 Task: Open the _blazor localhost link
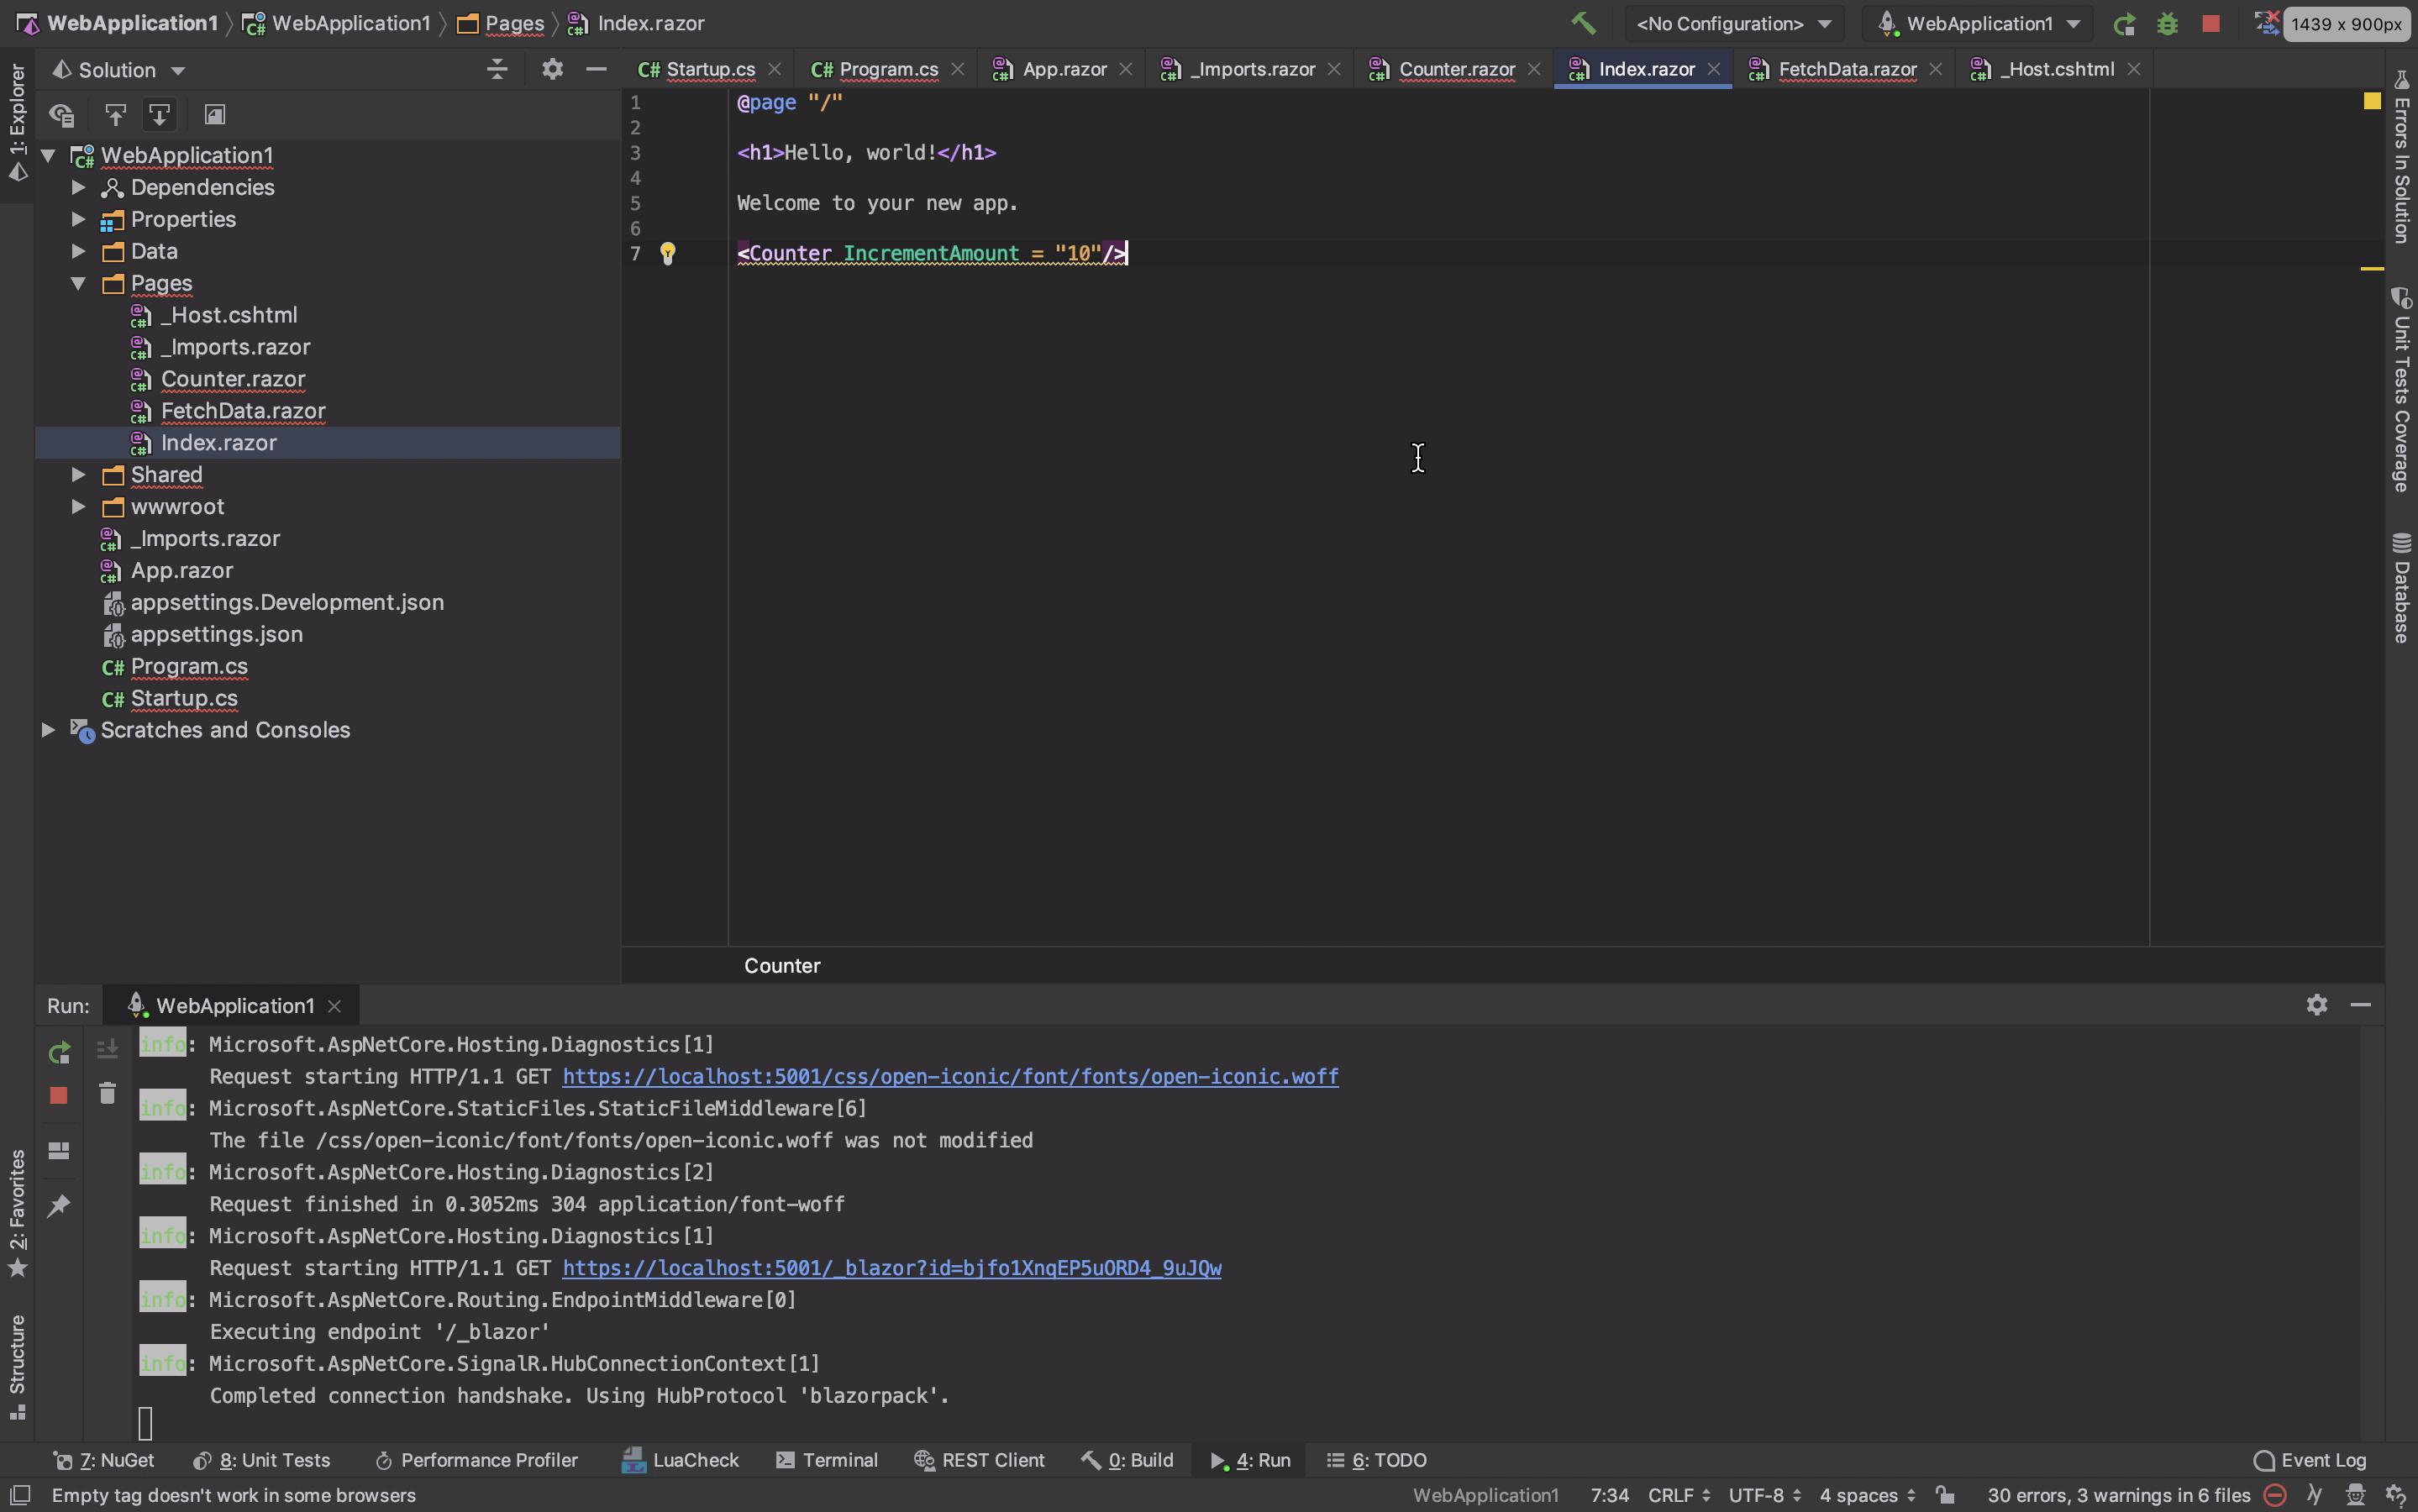click(x=891, y=1269)
